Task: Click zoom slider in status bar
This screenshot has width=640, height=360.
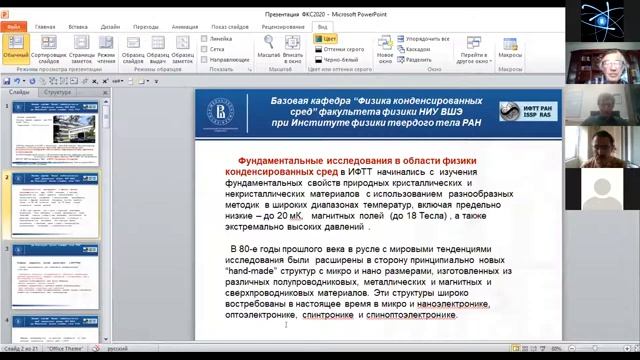Action: (x=595, y=349)
